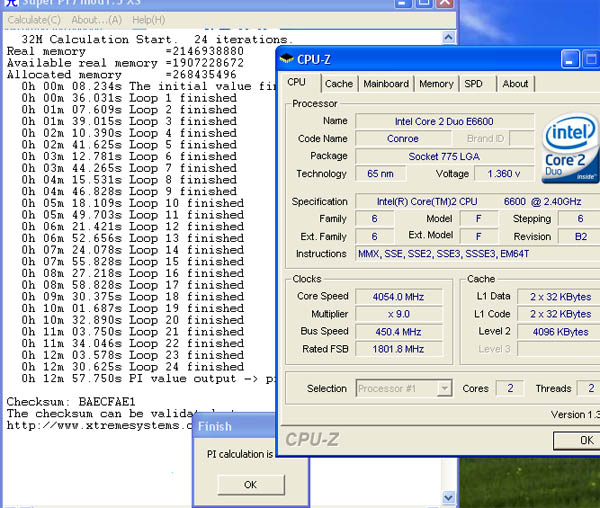Minimize the CPU-Z window
Screen dimensions: 600x508
[x=570, y=59]
